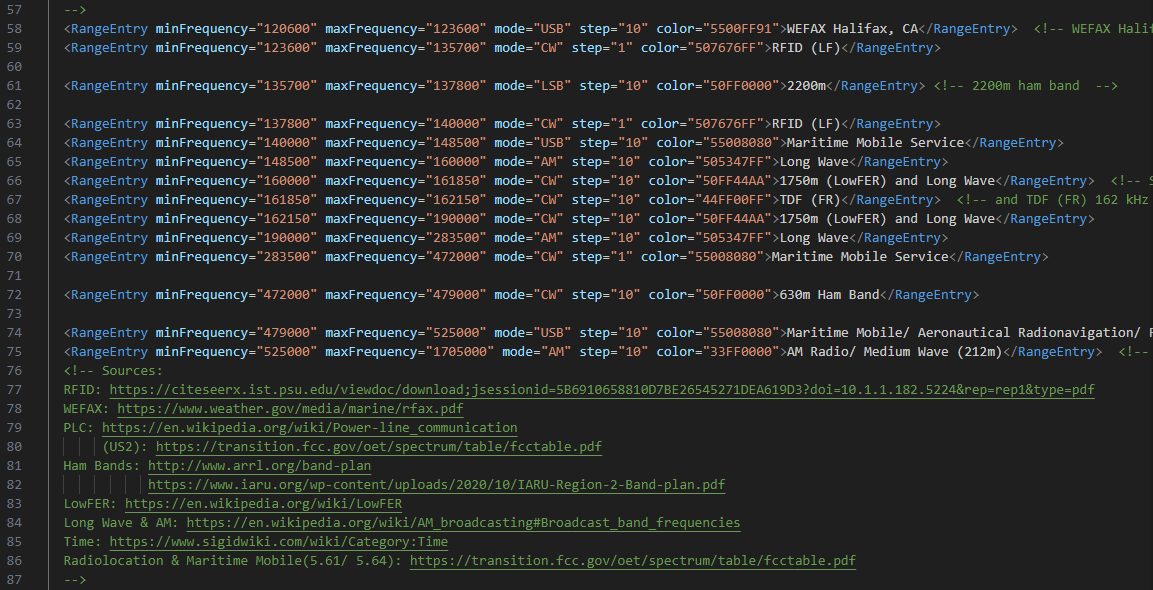The height and width of the screenshot is (590, 1153).
Task: Open the Wikipedia LowFER link
Action: pos(263,504)
